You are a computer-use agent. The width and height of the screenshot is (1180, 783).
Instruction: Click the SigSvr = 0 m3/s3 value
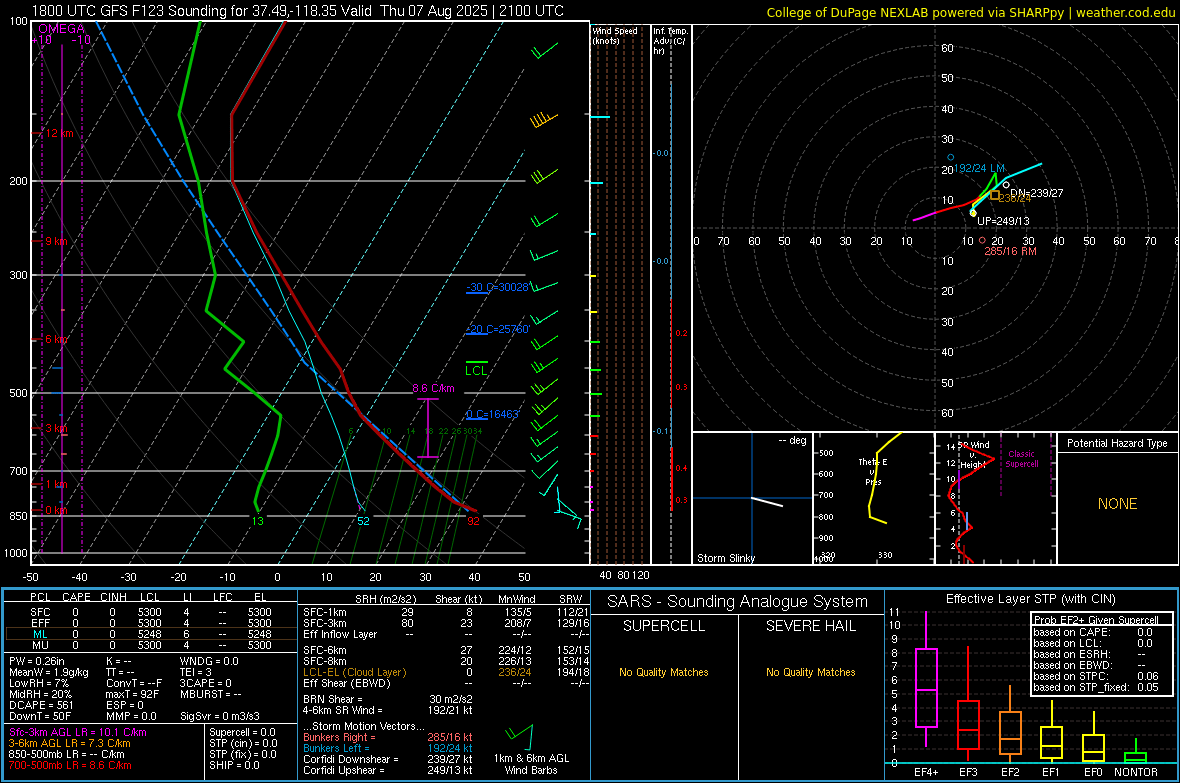point(220,717)
